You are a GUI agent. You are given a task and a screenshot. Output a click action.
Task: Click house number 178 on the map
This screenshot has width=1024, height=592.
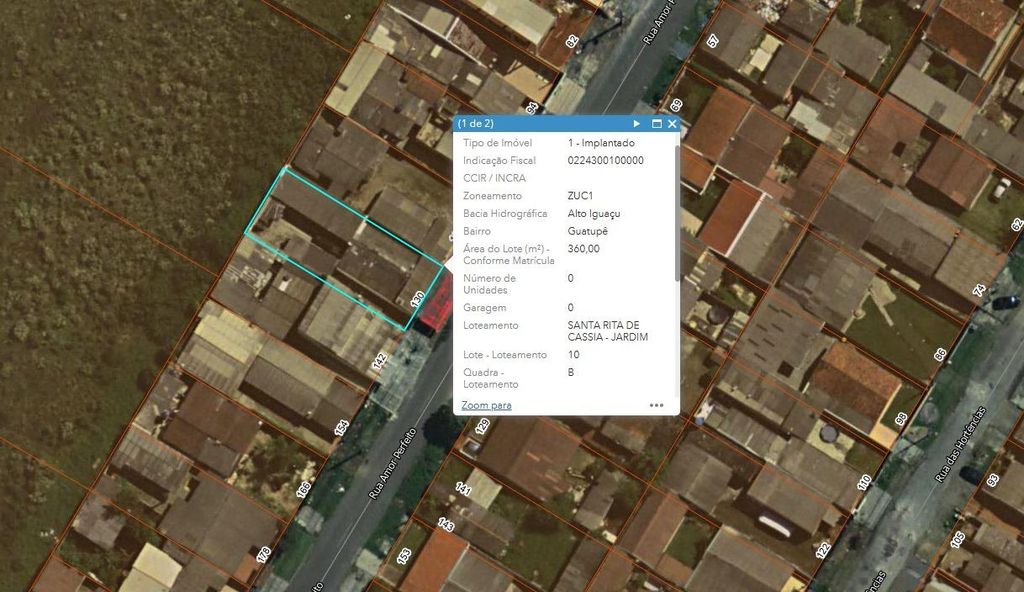263,555
